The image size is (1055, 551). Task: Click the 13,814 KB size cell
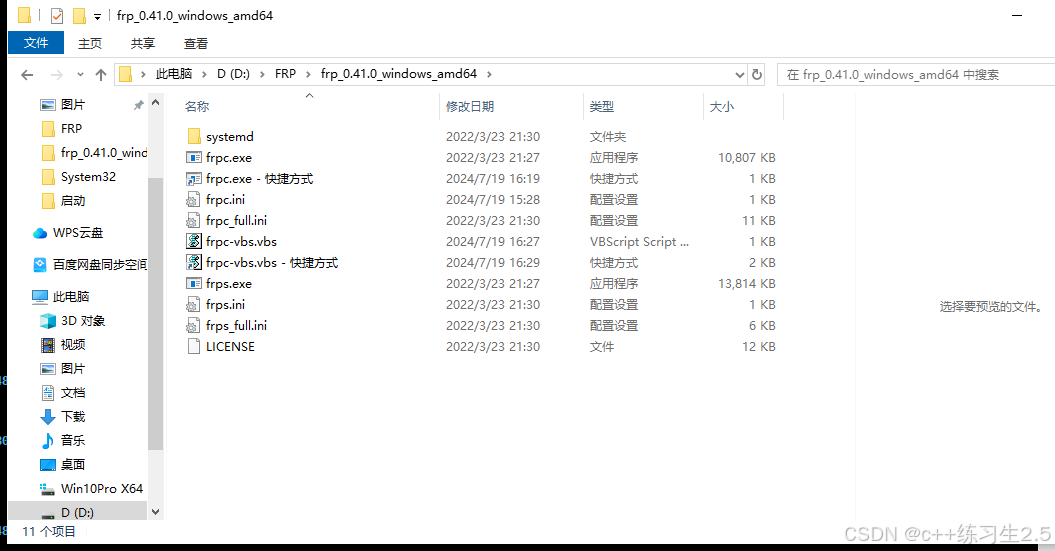746,283
